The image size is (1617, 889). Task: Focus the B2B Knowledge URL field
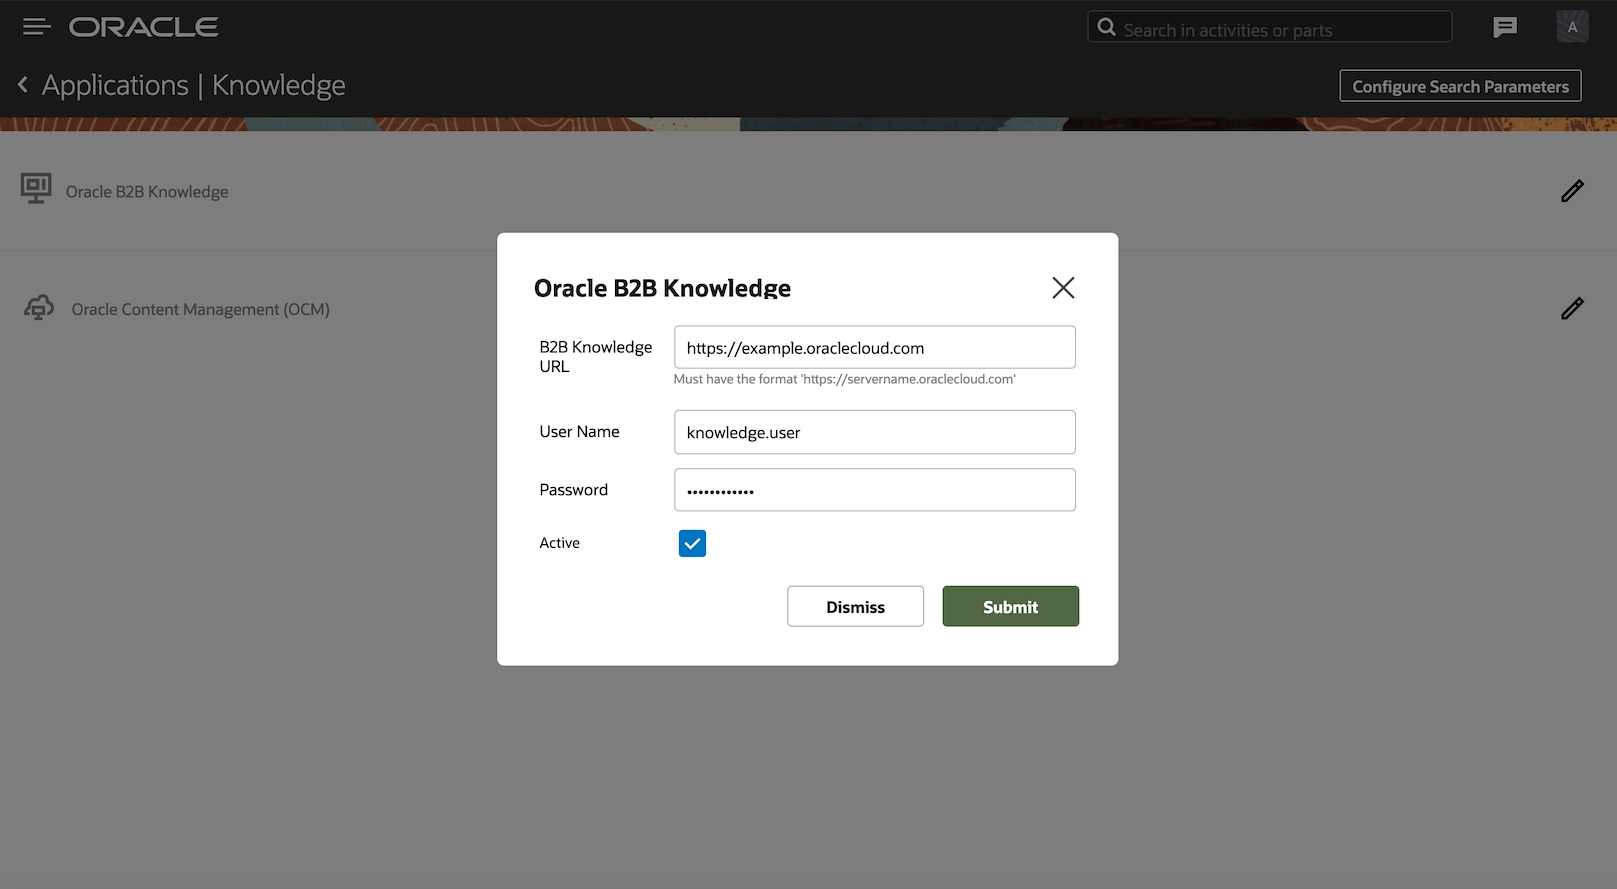coord(875,348)
